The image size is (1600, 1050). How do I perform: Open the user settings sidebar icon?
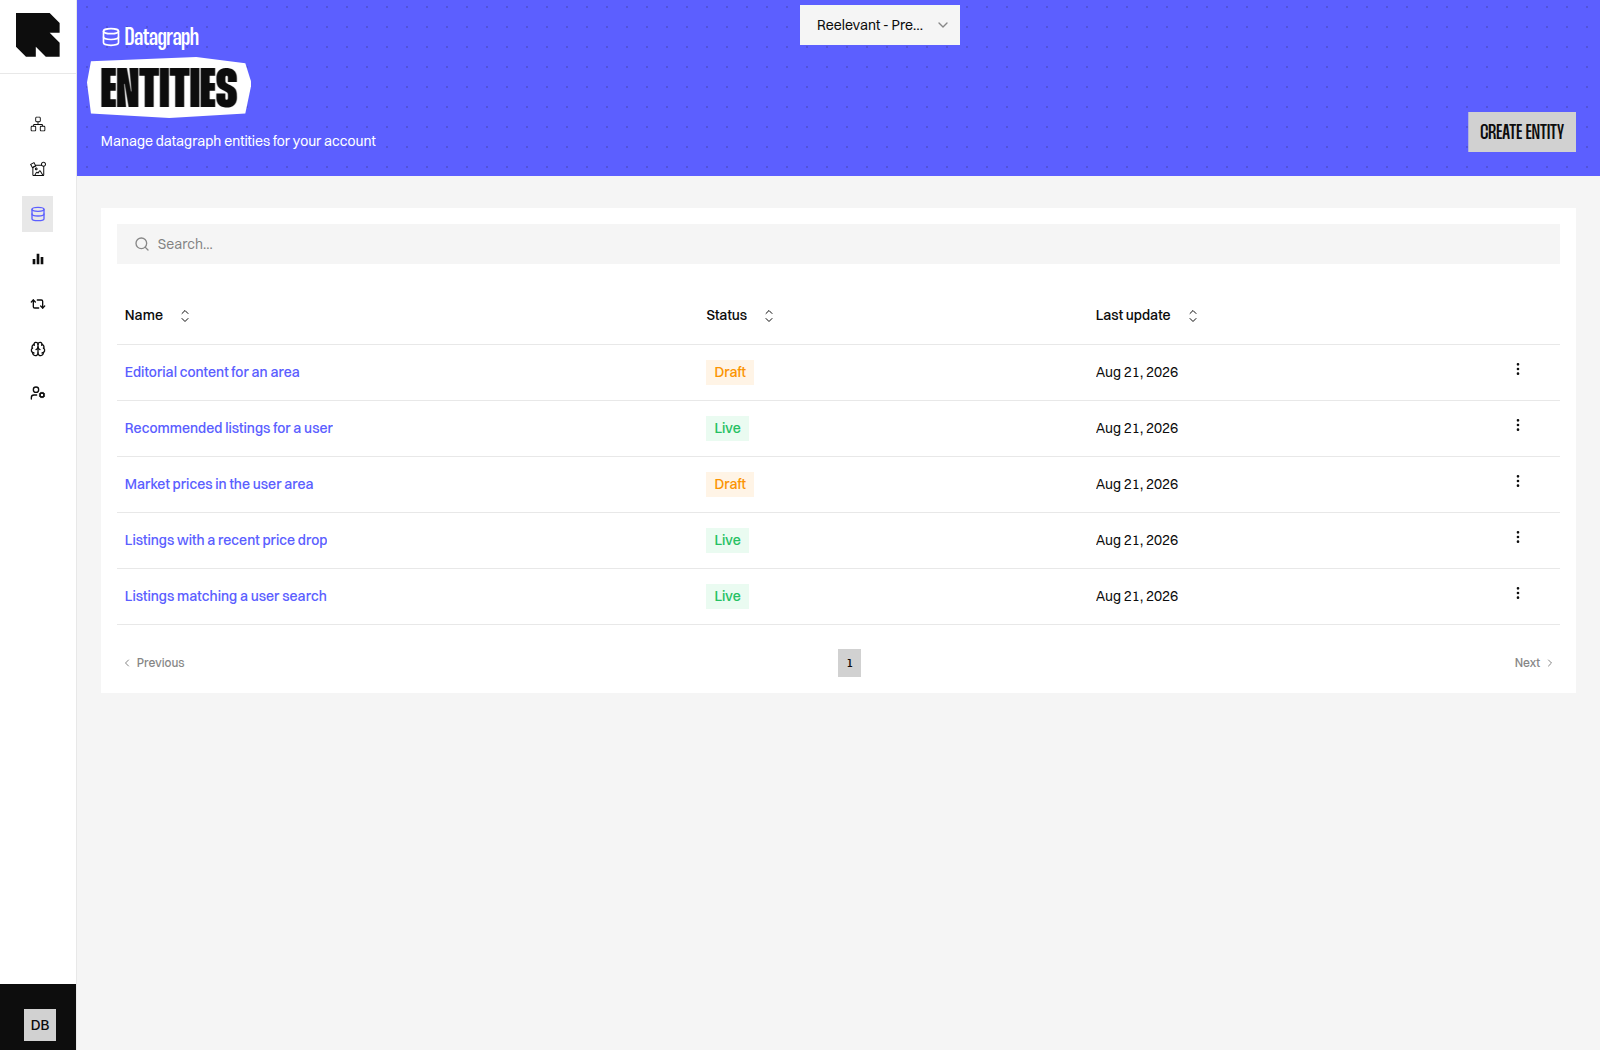tap(38, 393)
